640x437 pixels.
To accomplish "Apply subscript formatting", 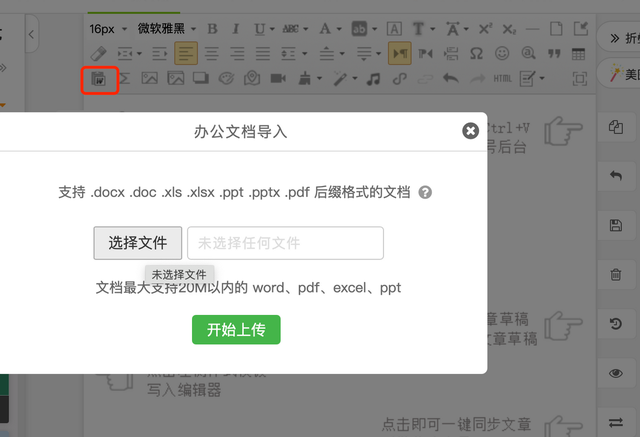I will (x=509, y=29).
